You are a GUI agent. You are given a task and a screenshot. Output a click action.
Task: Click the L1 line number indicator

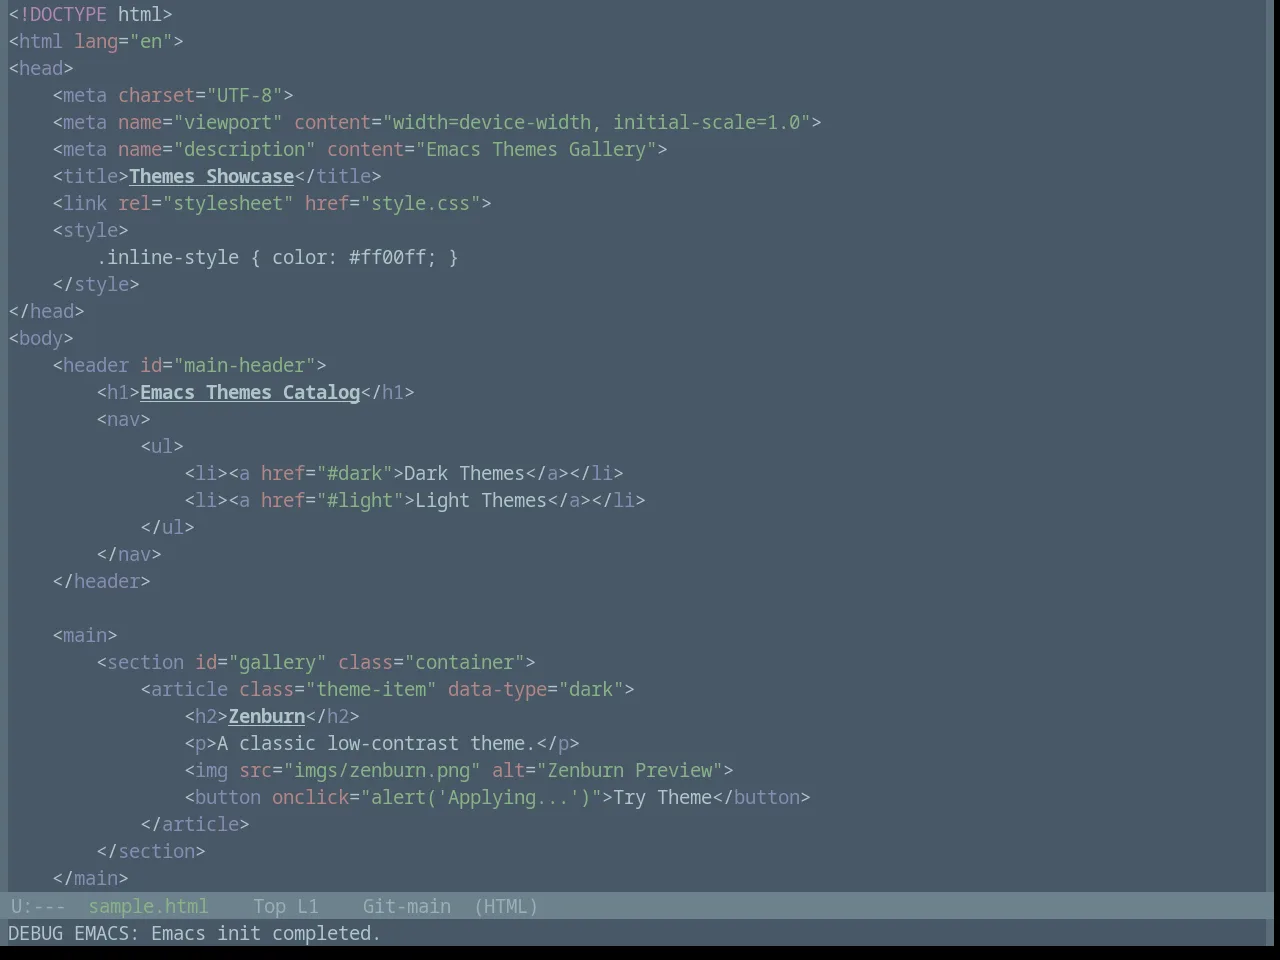click(307, 906)
